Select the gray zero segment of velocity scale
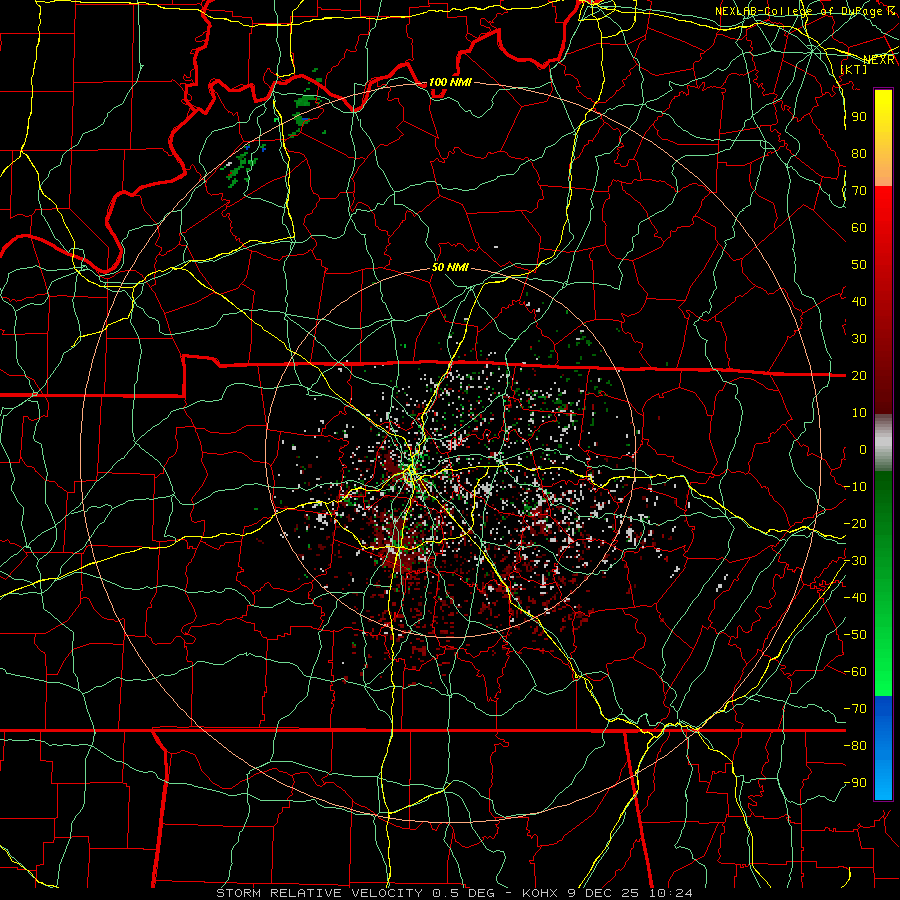 [x=883, y=443]
